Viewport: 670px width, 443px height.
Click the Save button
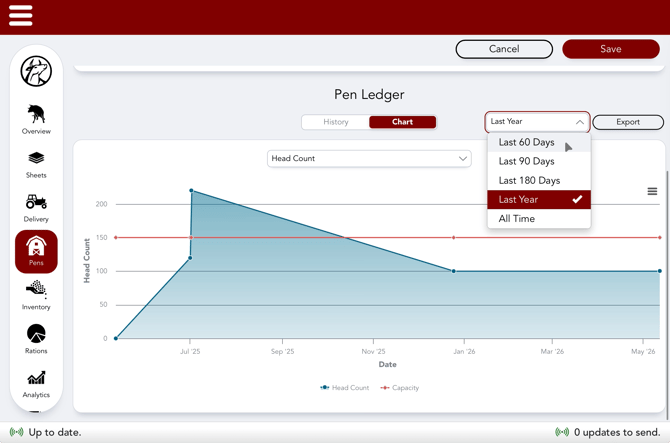[611, 49]
